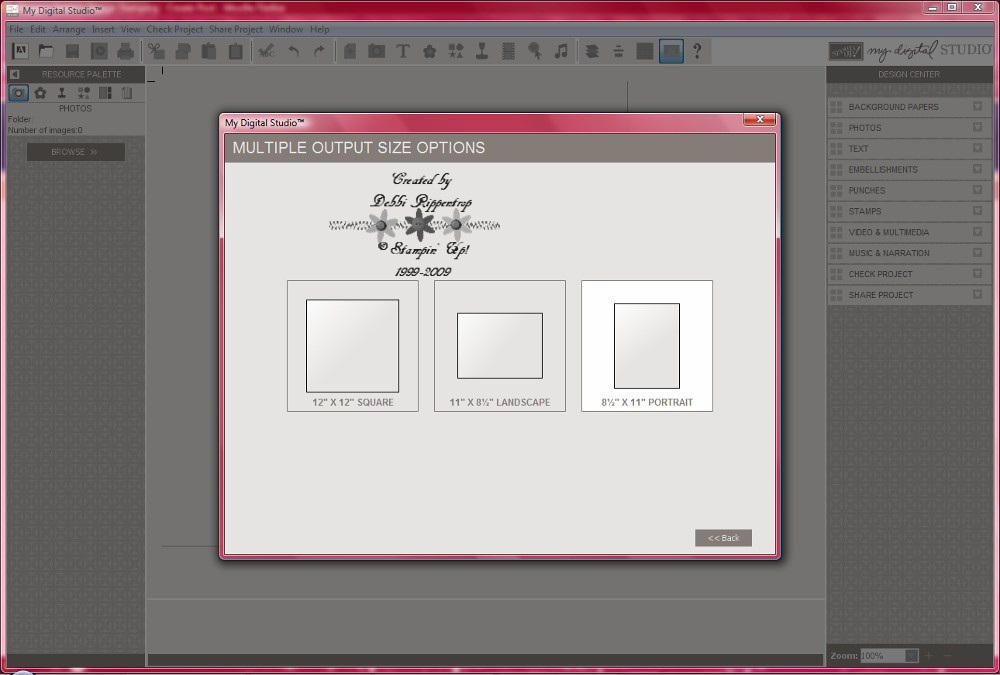Click the Open folder toolbar icon

[46, 50]
